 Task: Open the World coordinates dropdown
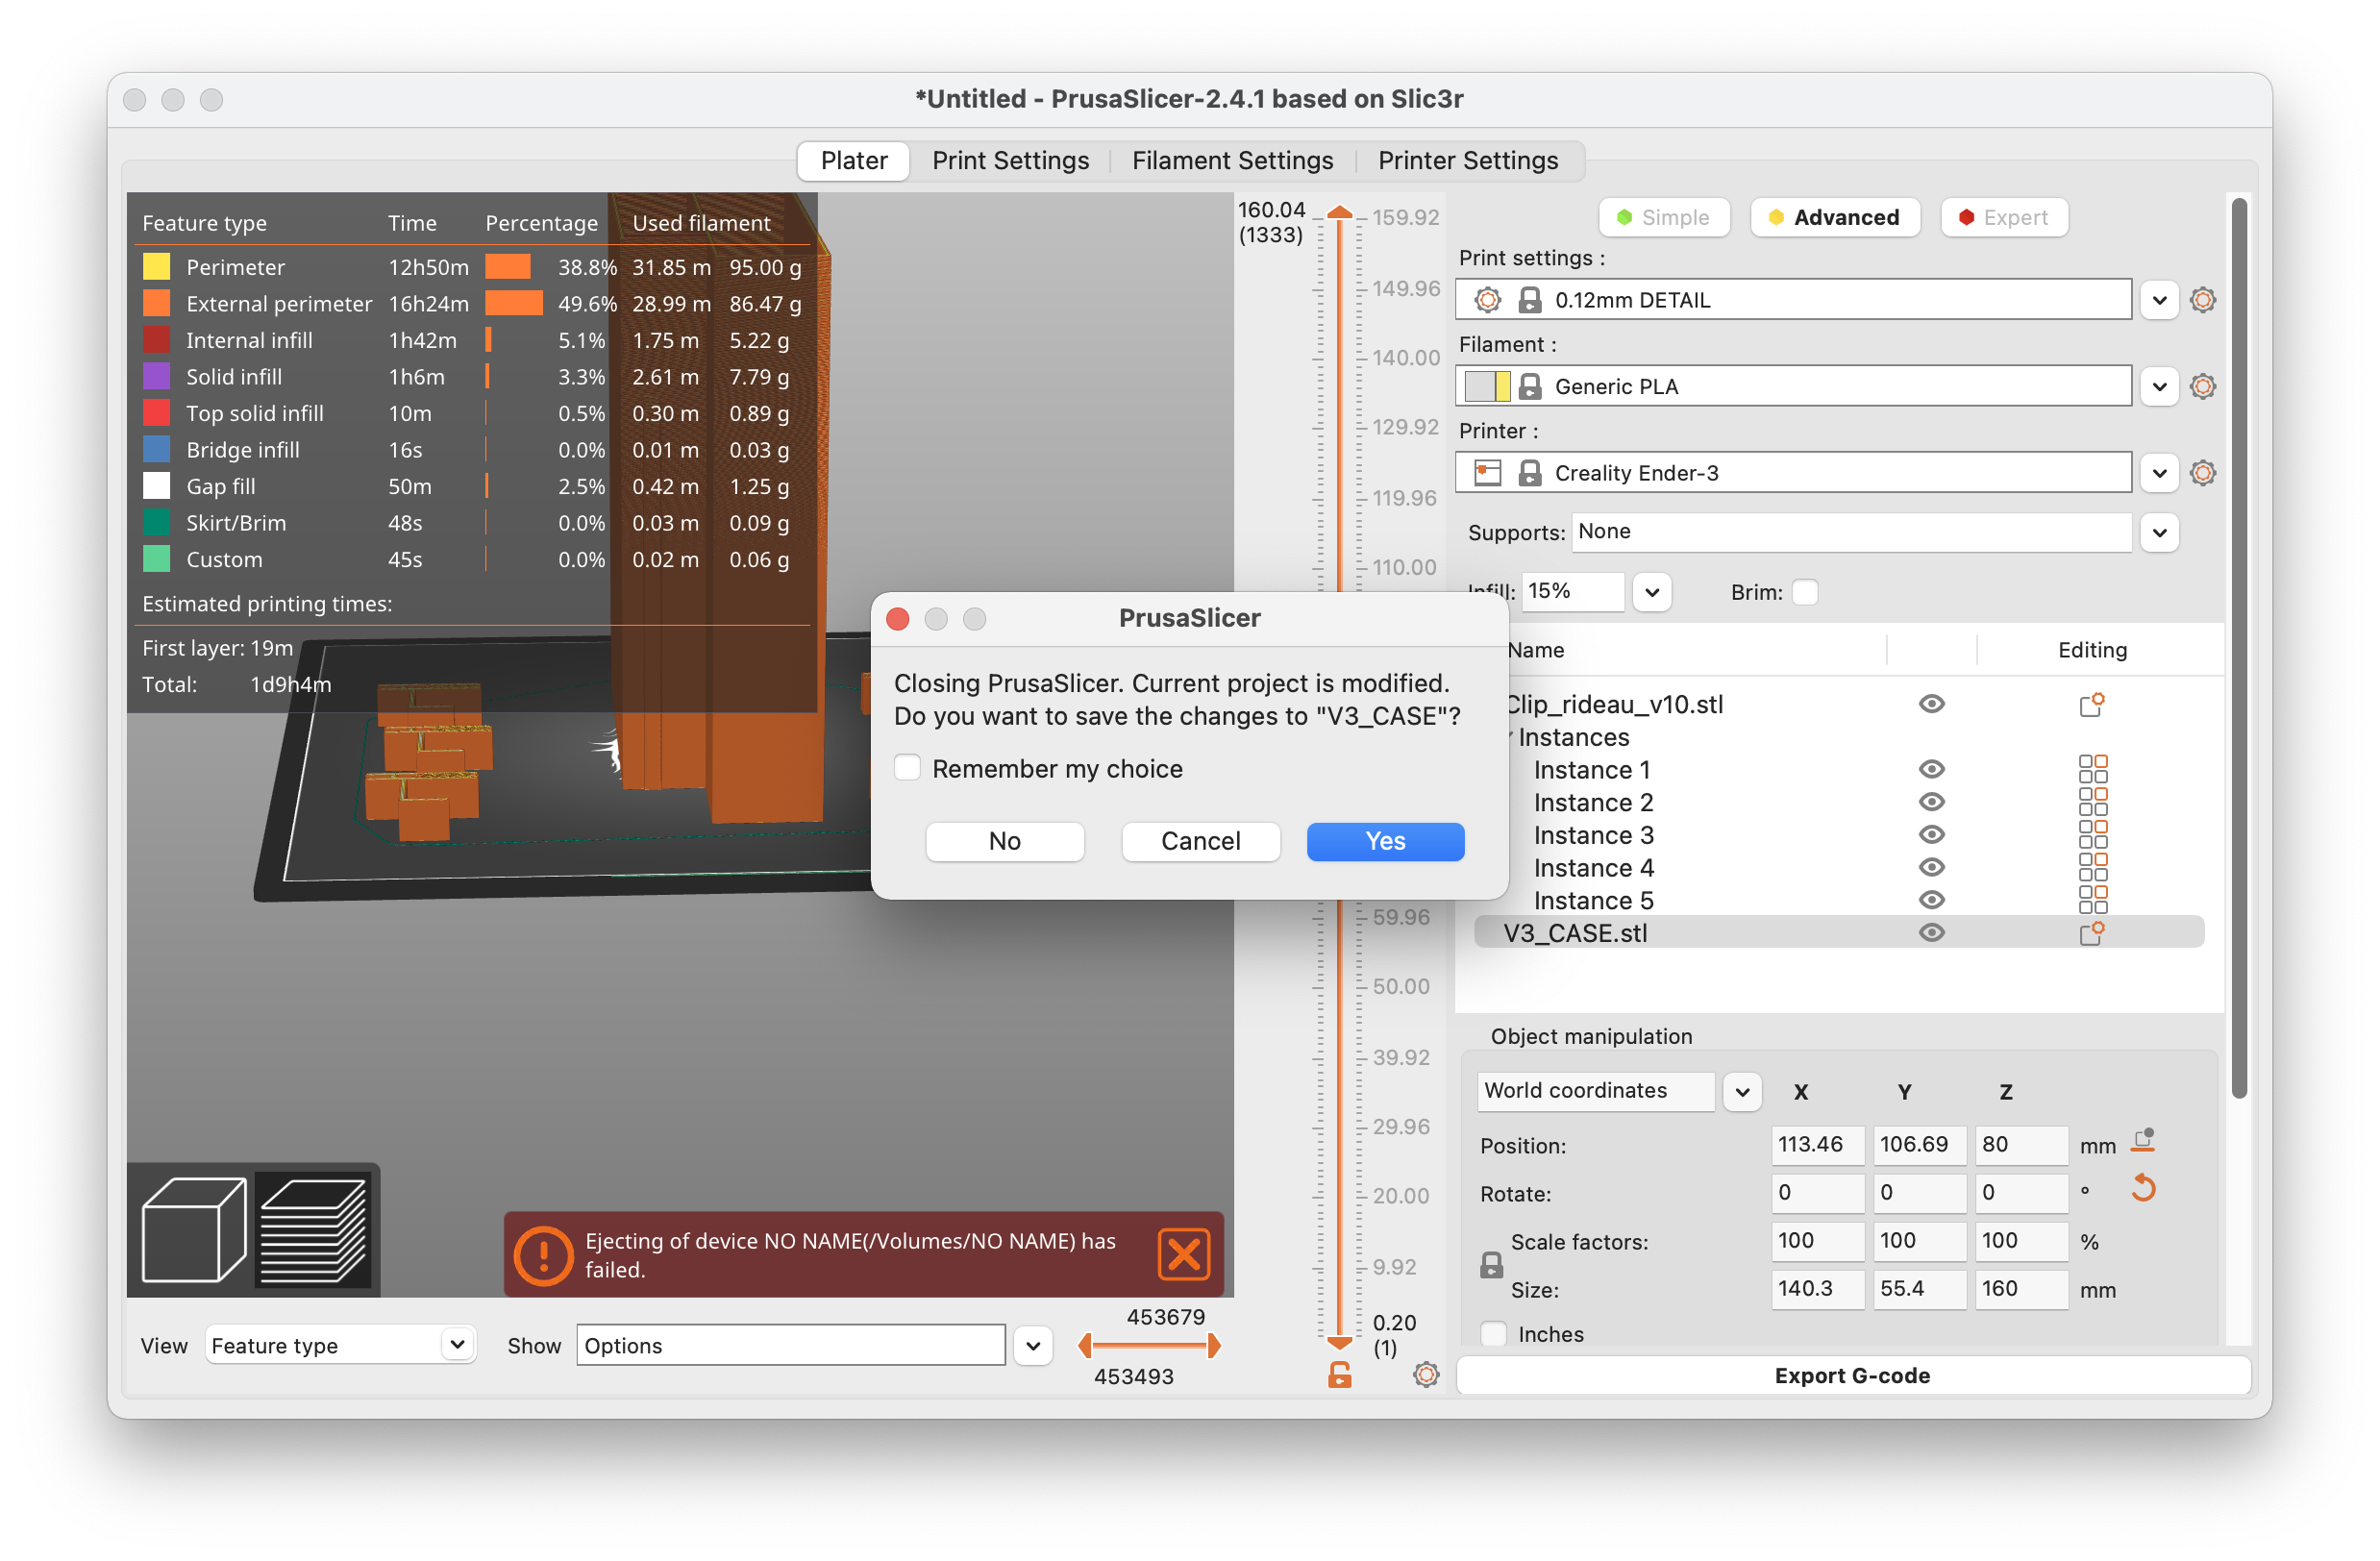coord(1742,1091)
